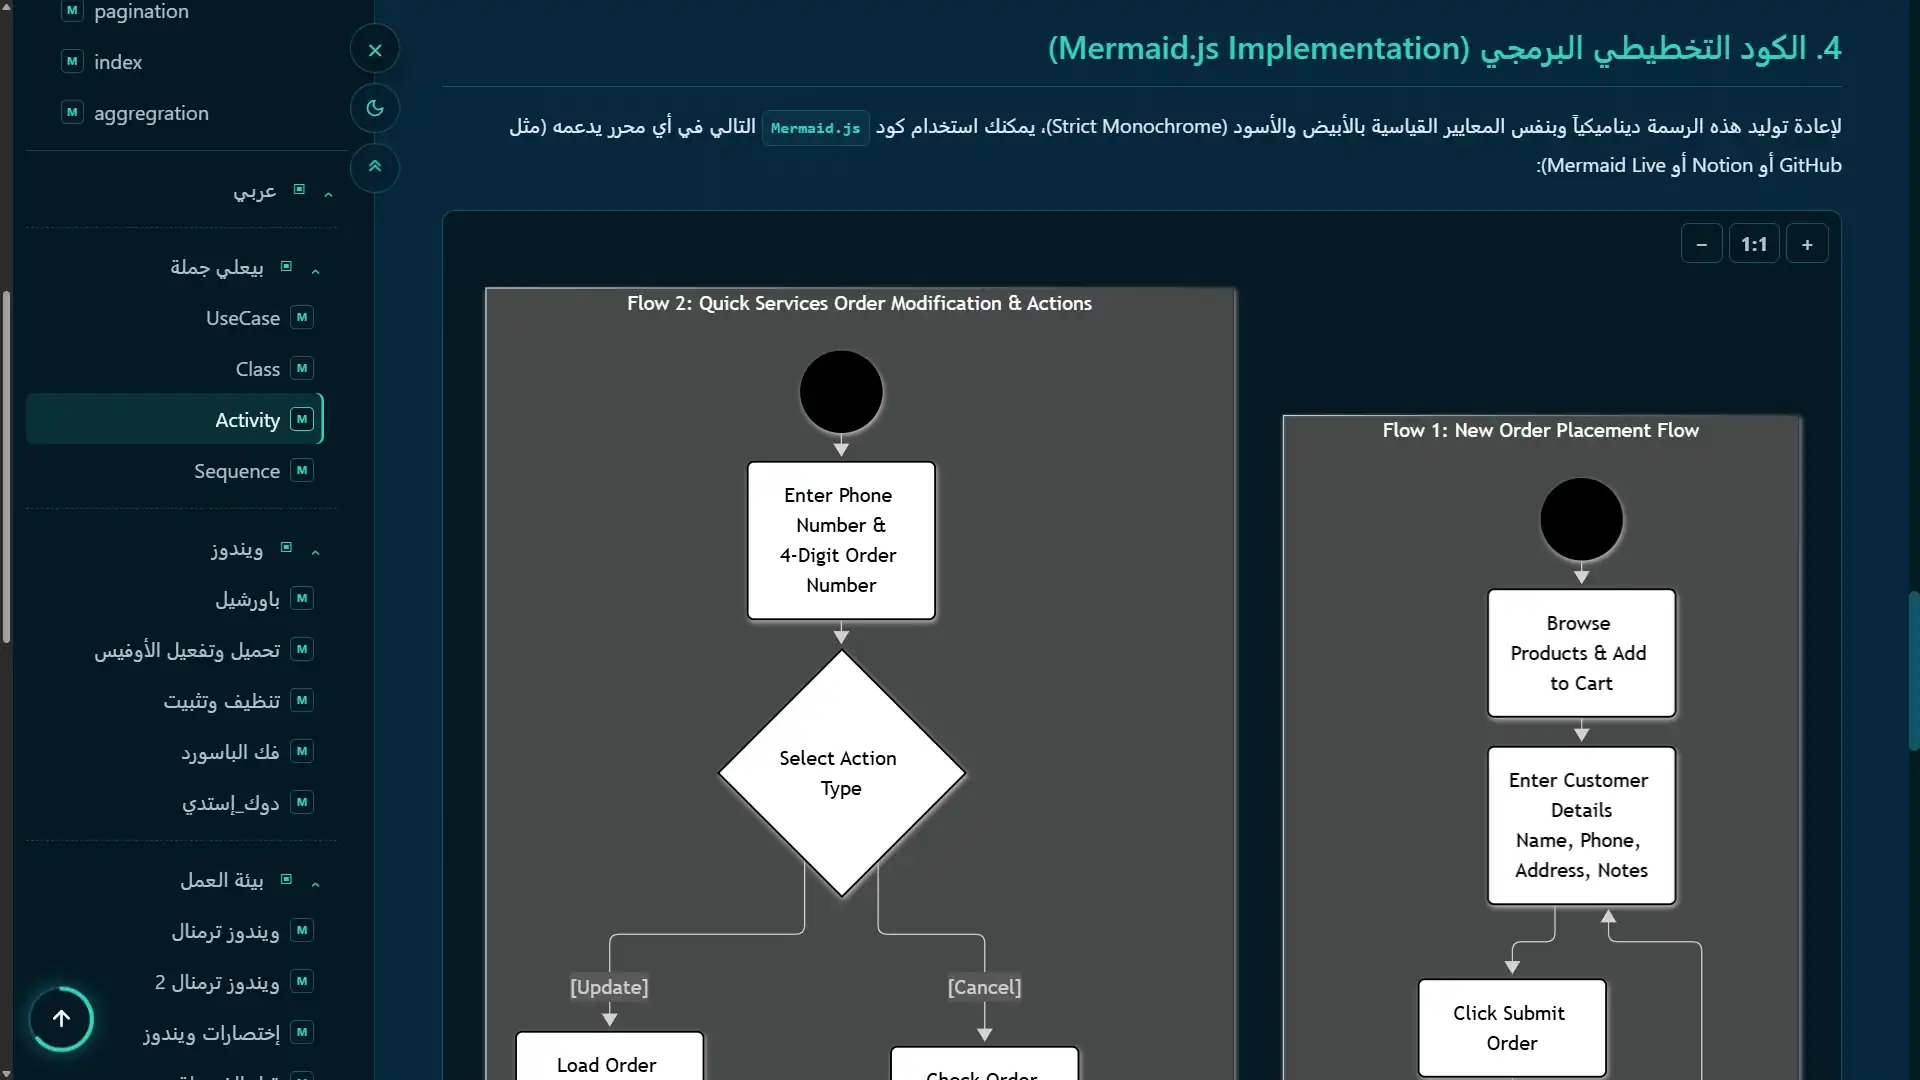Viewport: 1920px width, 1080px height.
Task: Open the index page
Action: (x=118, y=62)
